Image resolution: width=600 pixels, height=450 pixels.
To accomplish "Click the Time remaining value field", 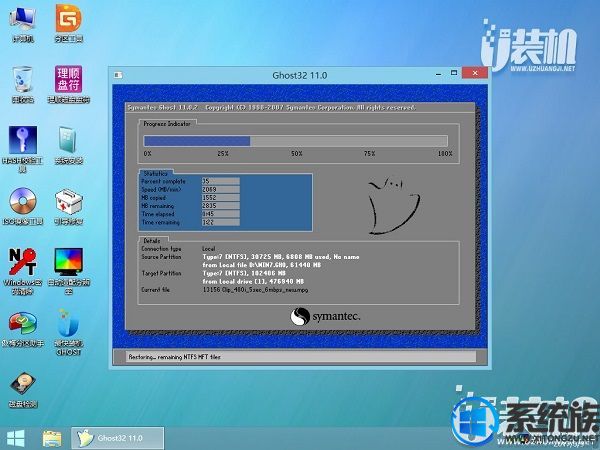I will 221,222.
